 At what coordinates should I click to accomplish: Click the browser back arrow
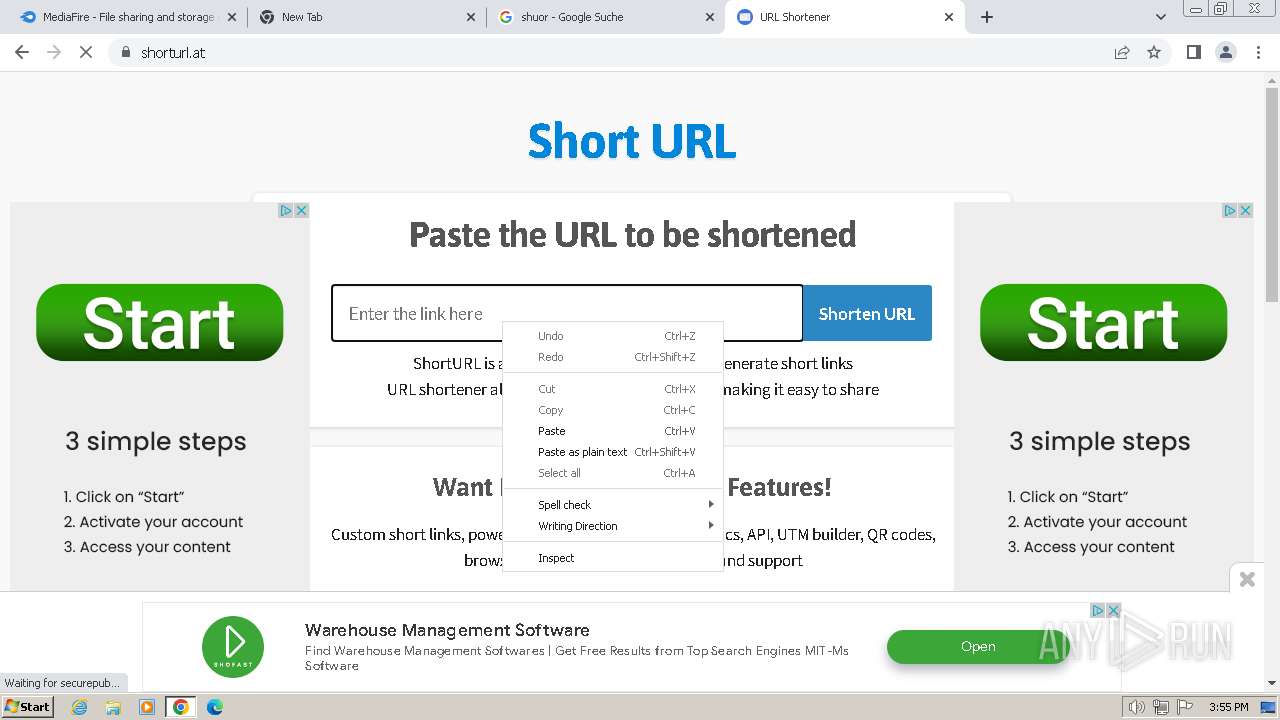coord(22,52)
